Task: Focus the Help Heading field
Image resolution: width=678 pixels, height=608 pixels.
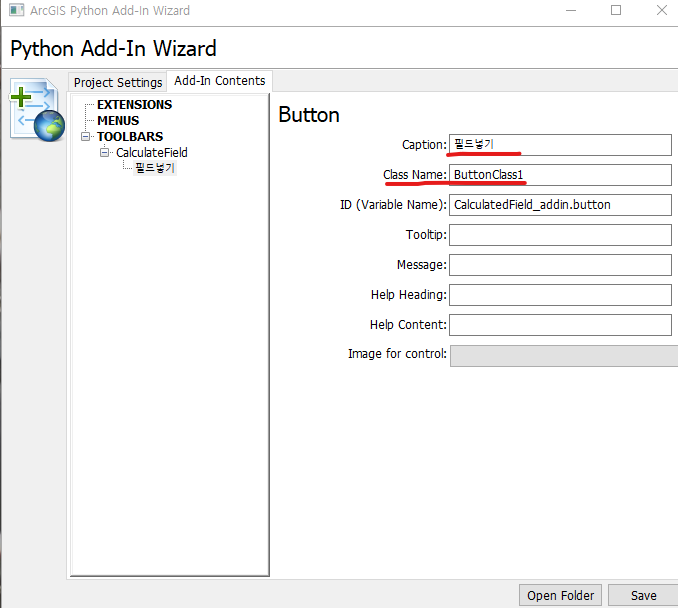Action: [x=560, y=295]
